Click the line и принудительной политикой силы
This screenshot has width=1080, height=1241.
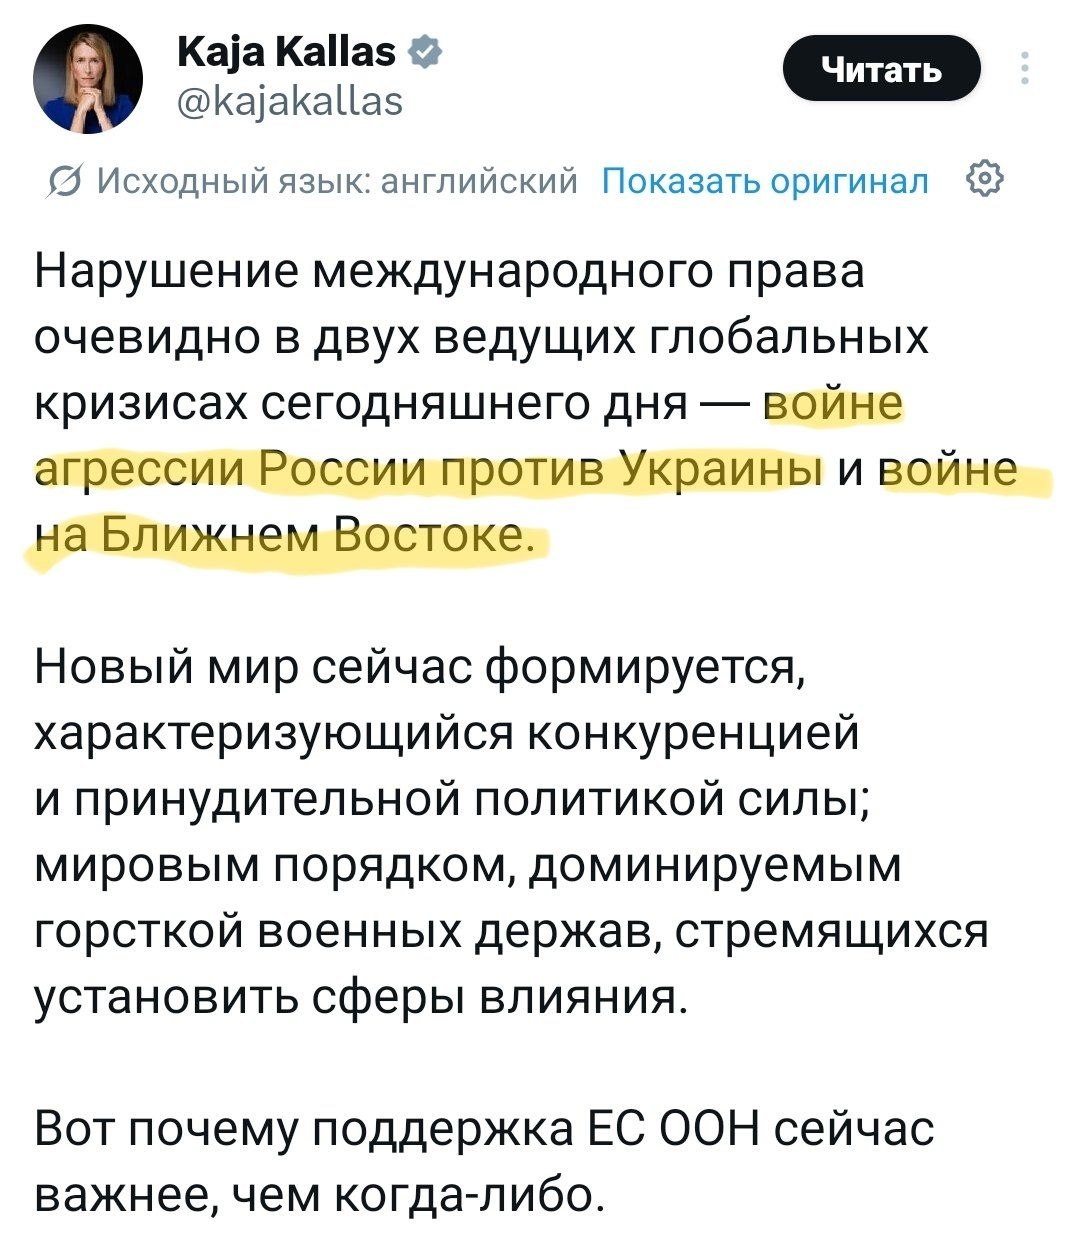click(x=450, y=799)
